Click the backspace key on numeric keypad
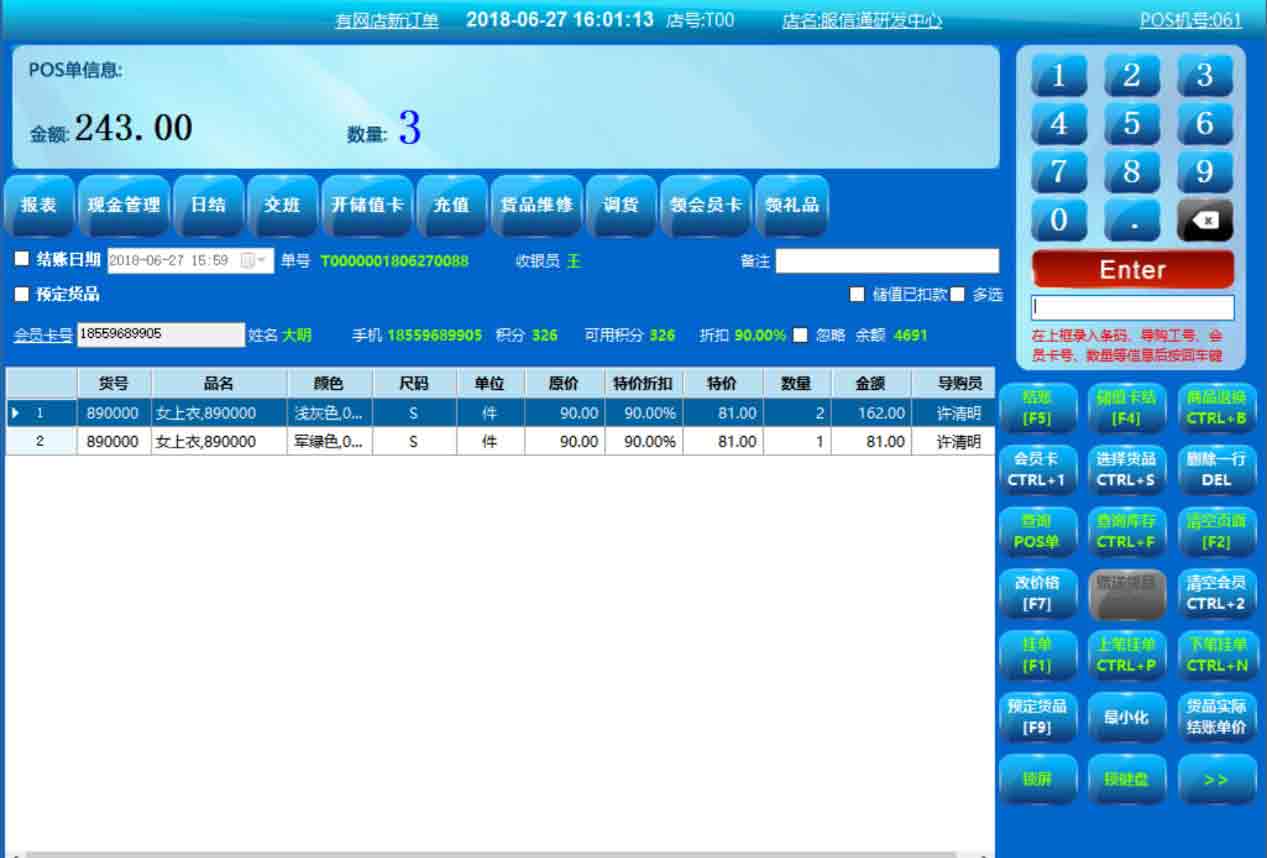 coord(1205,221)
